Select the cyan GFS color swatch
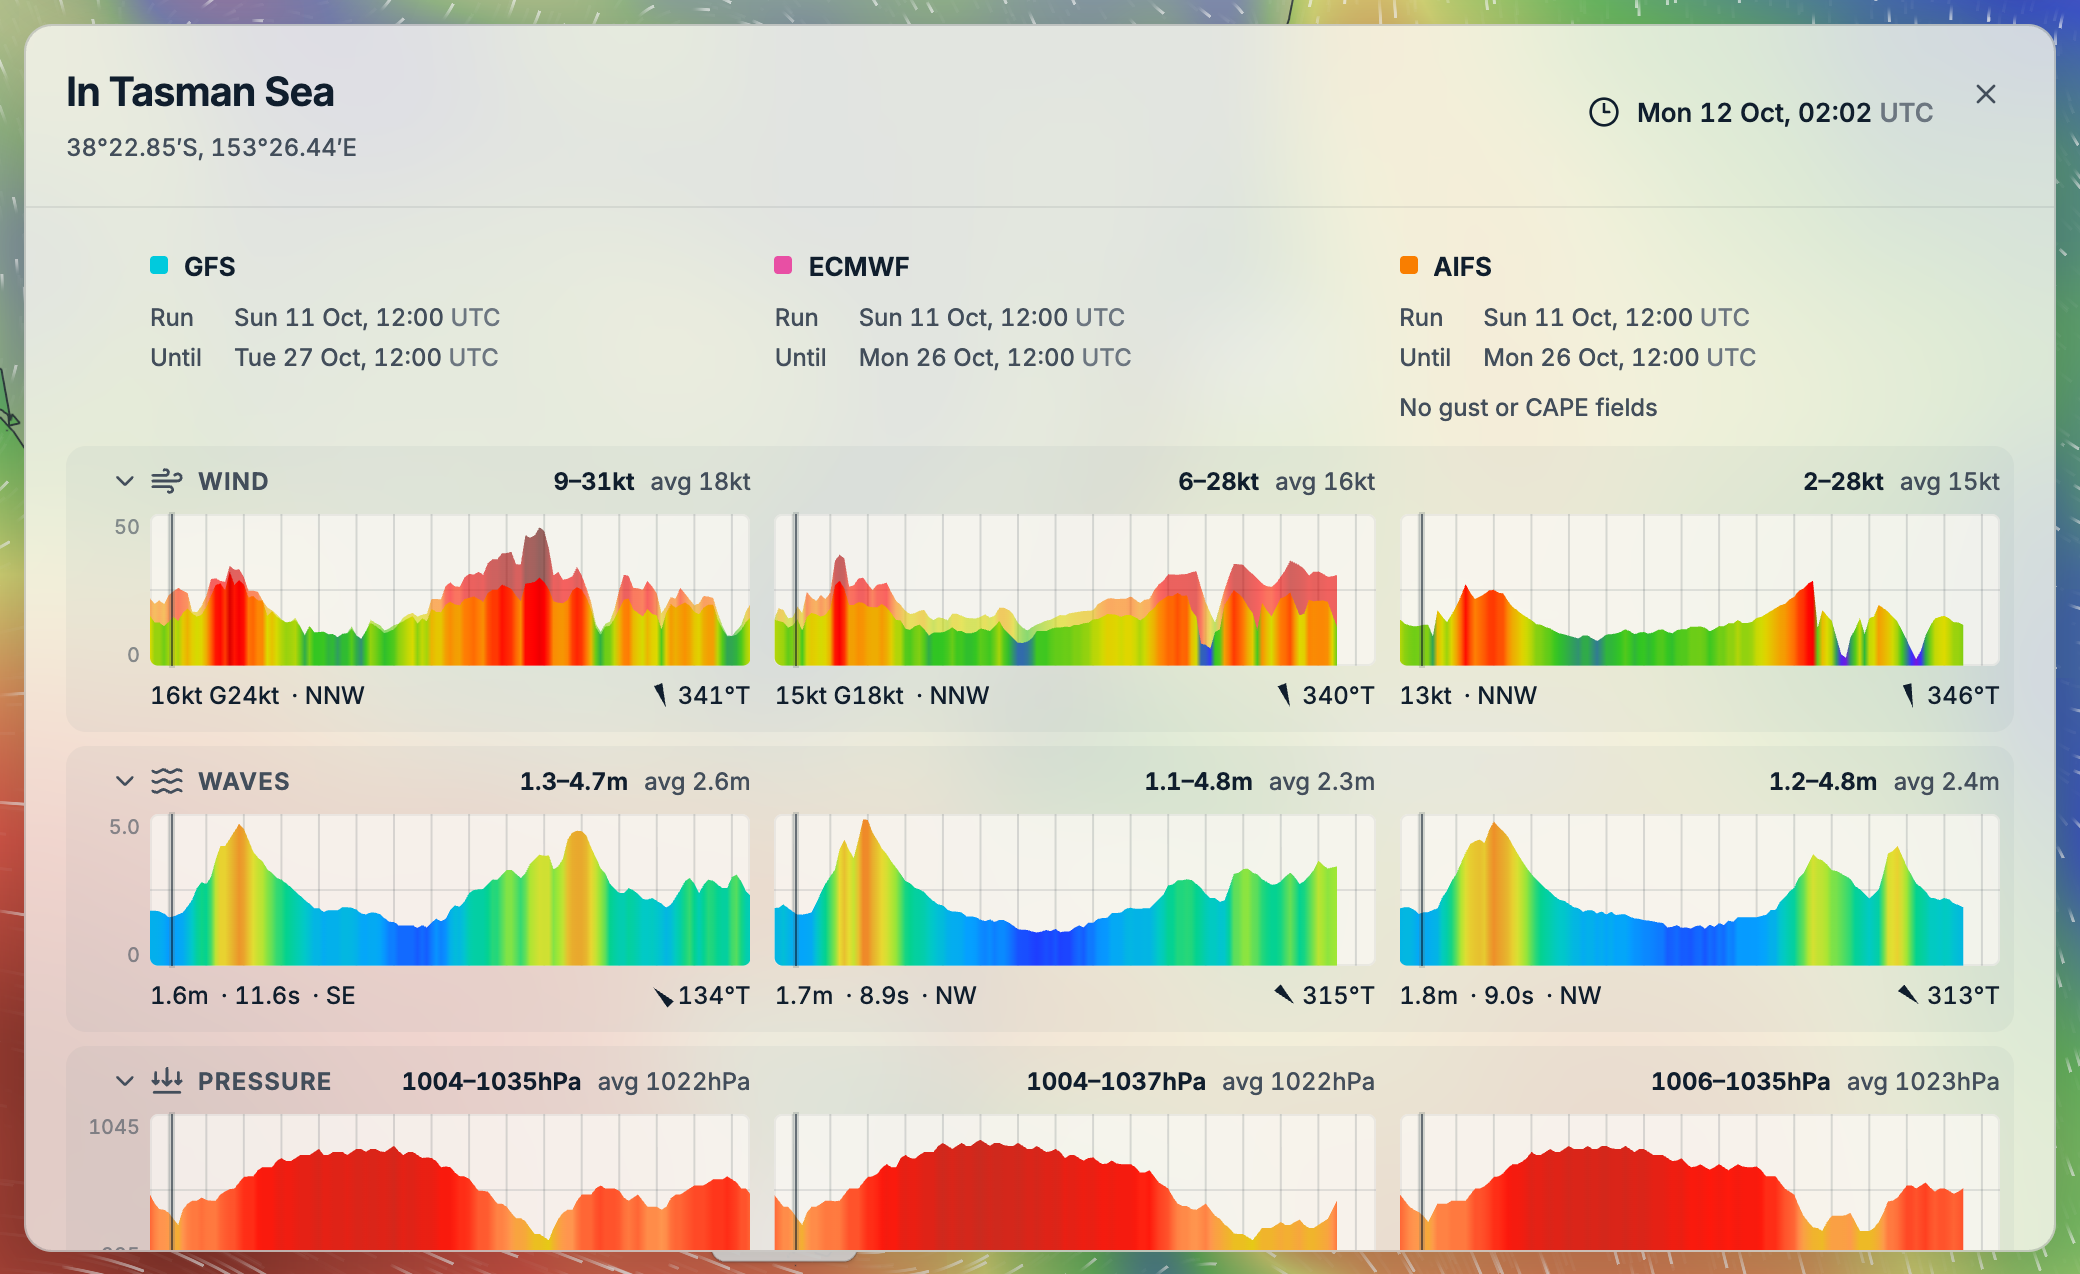Screen dimensions: 2080x1274 pos(159,265)
